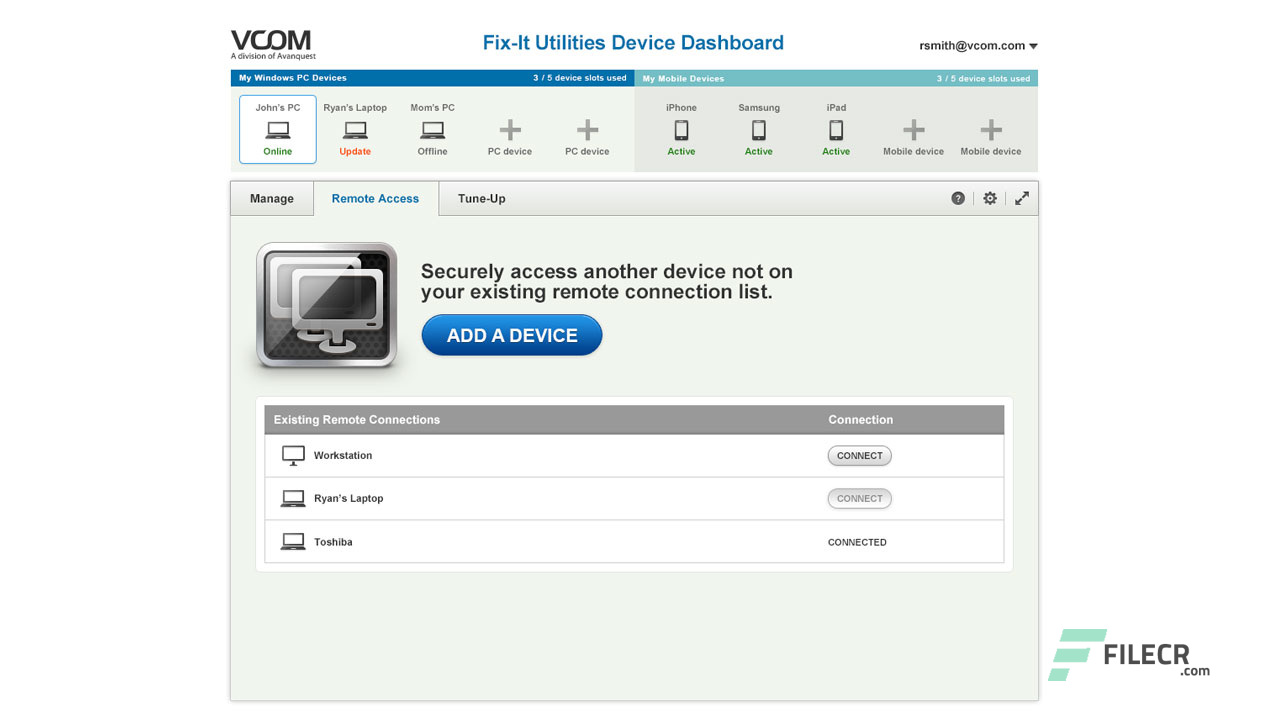This screenshot has height=720, width=1280.
Task: Select the iPad mobile device
Action: [x=836, y=130]
